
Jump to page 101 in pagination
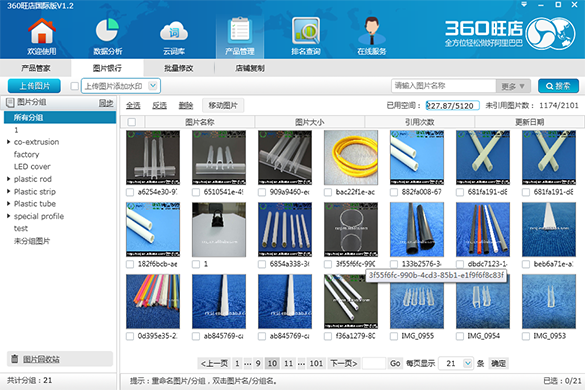316,363
